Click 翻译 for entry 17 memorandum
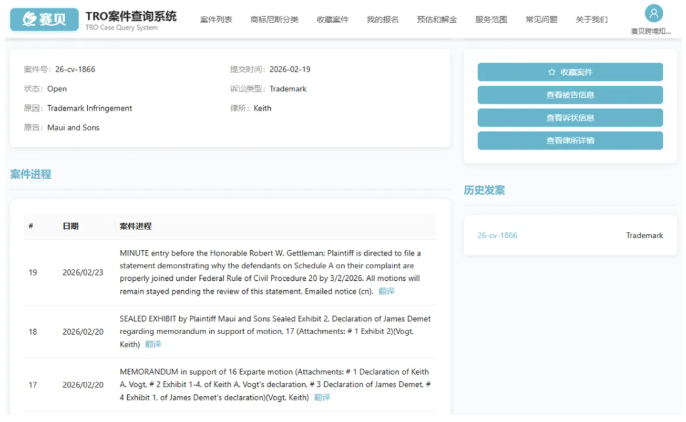Viewport: 686px width, 422px height. click(x=321, y=397)
